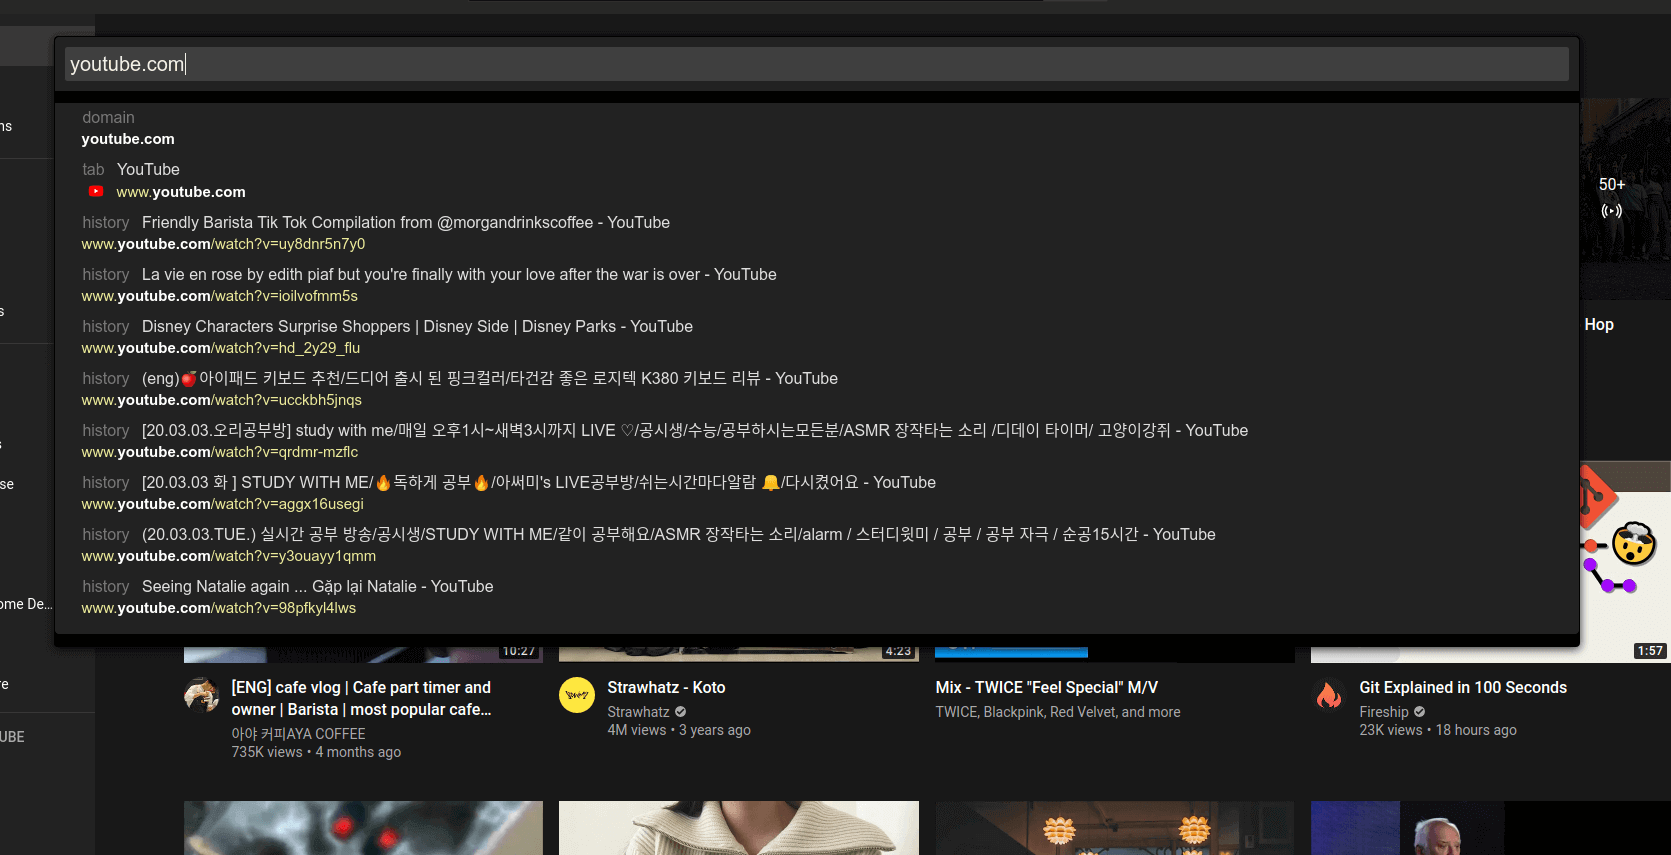
Task: Open the 98pfkyl4lws watch URL
Action: click(x=219, y=608)
